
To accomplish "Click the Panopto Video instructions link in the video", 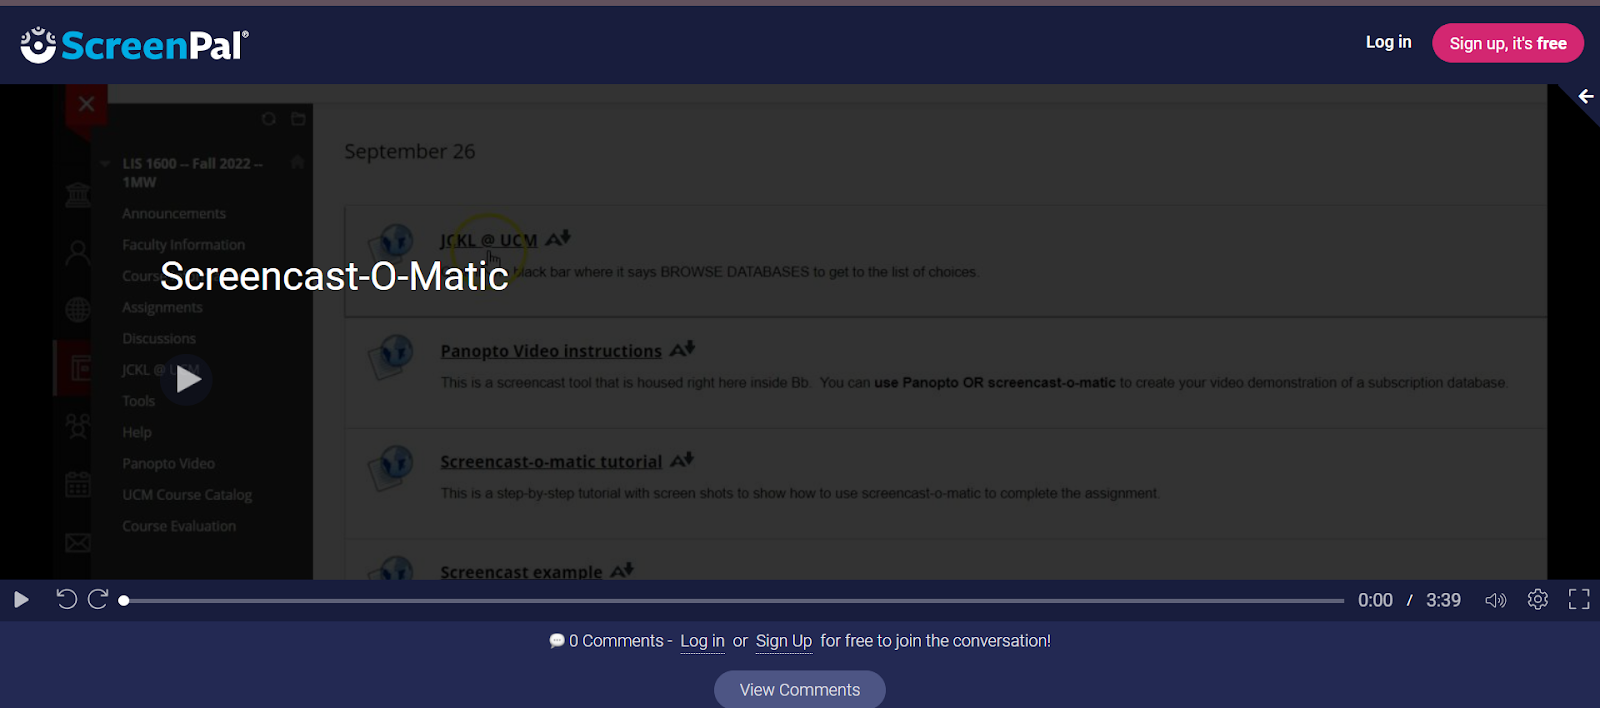I will (x=551, y=351).
